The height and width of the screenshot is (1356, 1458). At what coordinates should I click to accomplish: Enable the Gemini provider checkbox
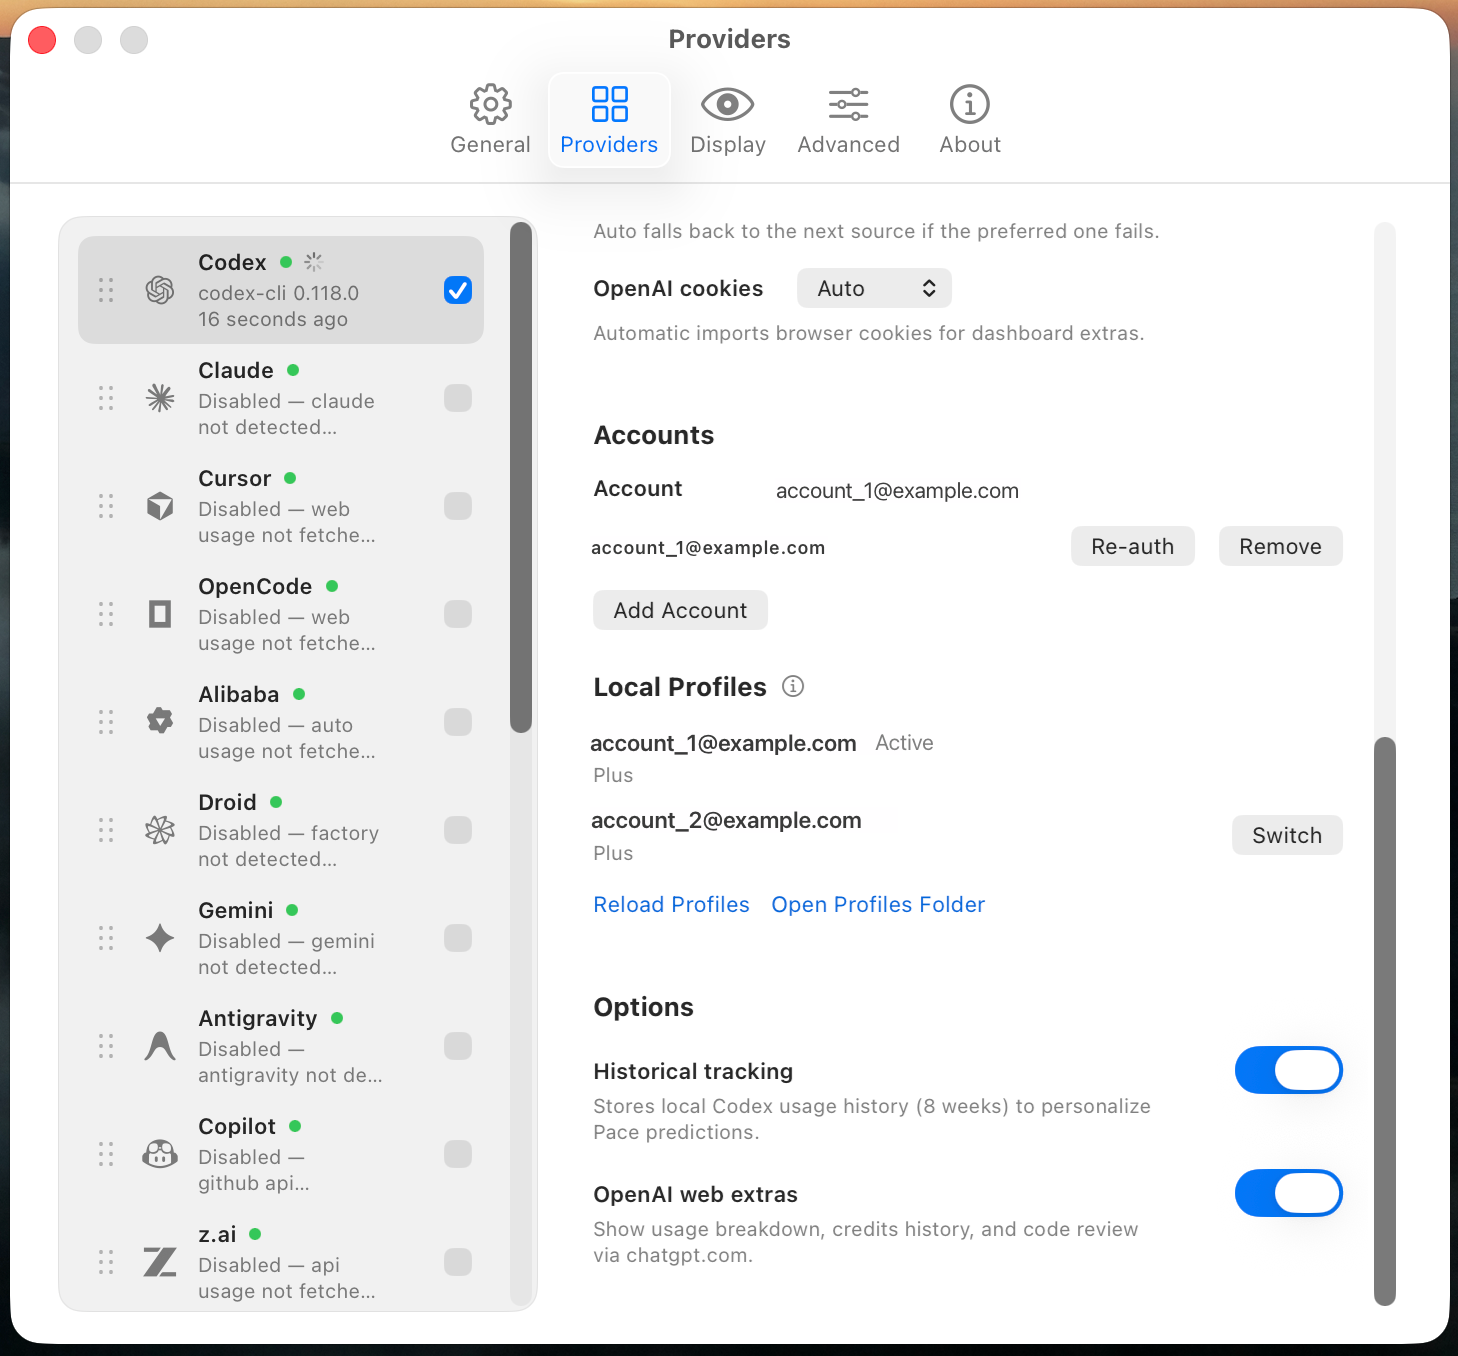458,938
